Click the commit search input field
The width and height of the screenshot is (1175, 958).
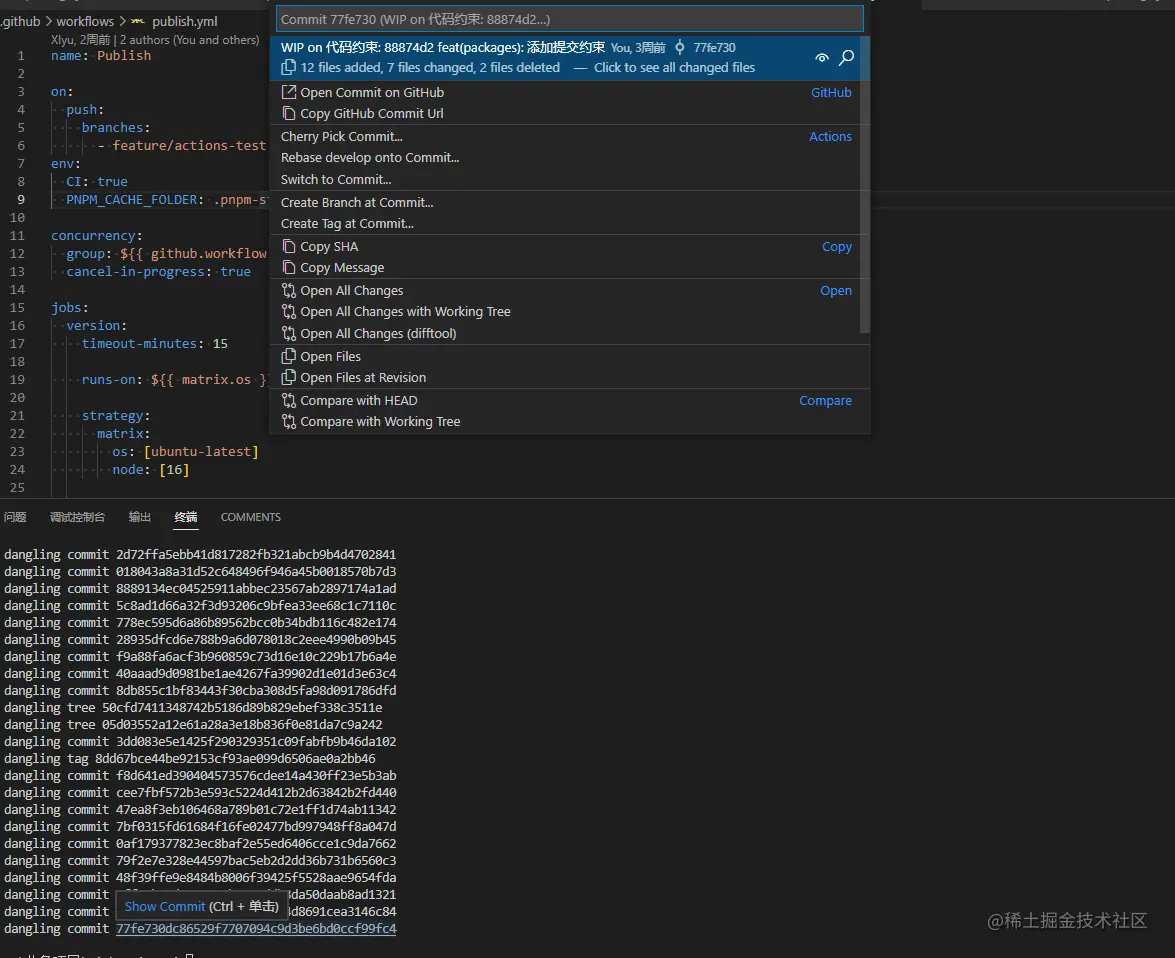point(570,19)
